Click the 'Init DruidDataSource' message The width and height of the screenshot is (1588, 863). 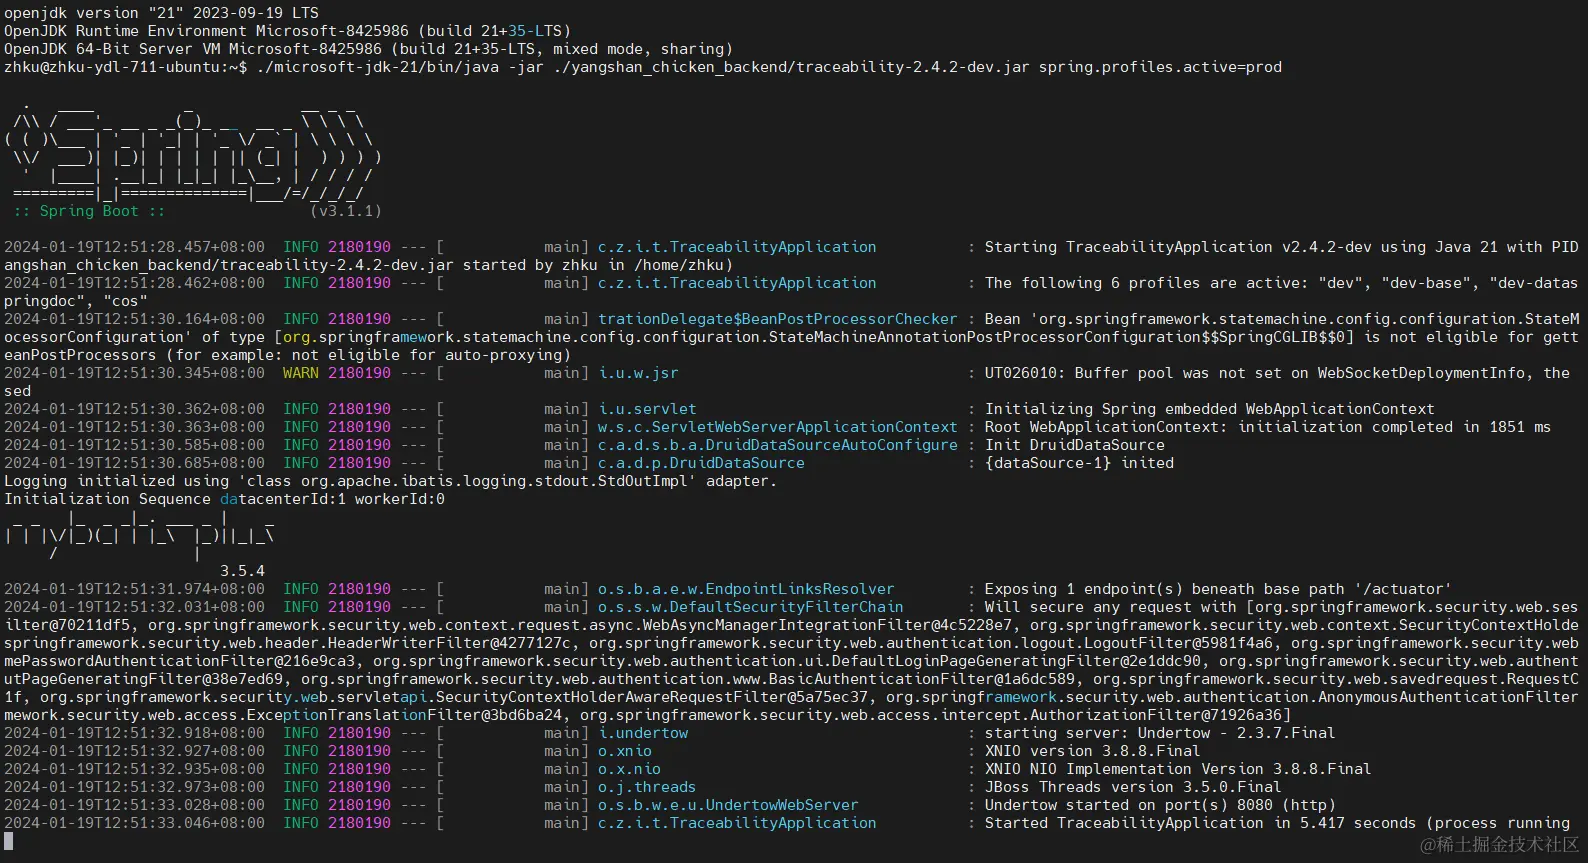tap(1075, 445)
